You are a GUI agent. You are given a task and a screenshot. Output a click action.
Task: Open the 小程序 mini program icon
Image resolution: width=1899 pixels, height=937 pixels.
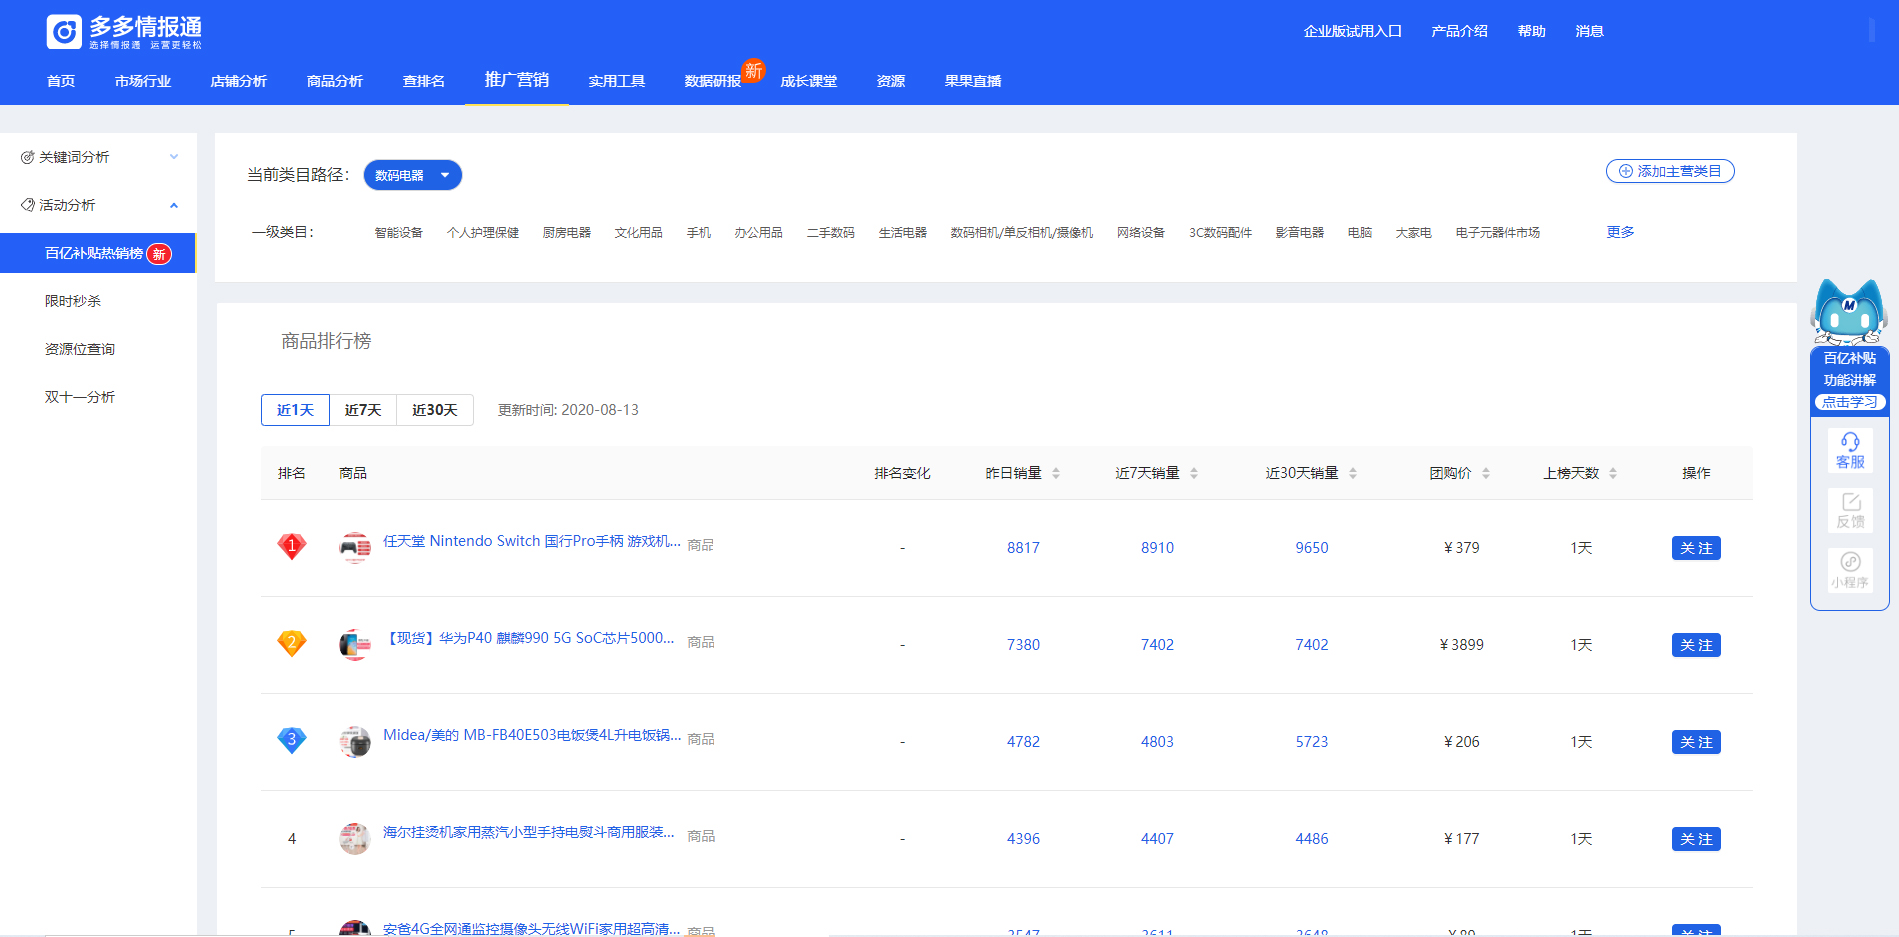coord(1850,570)
